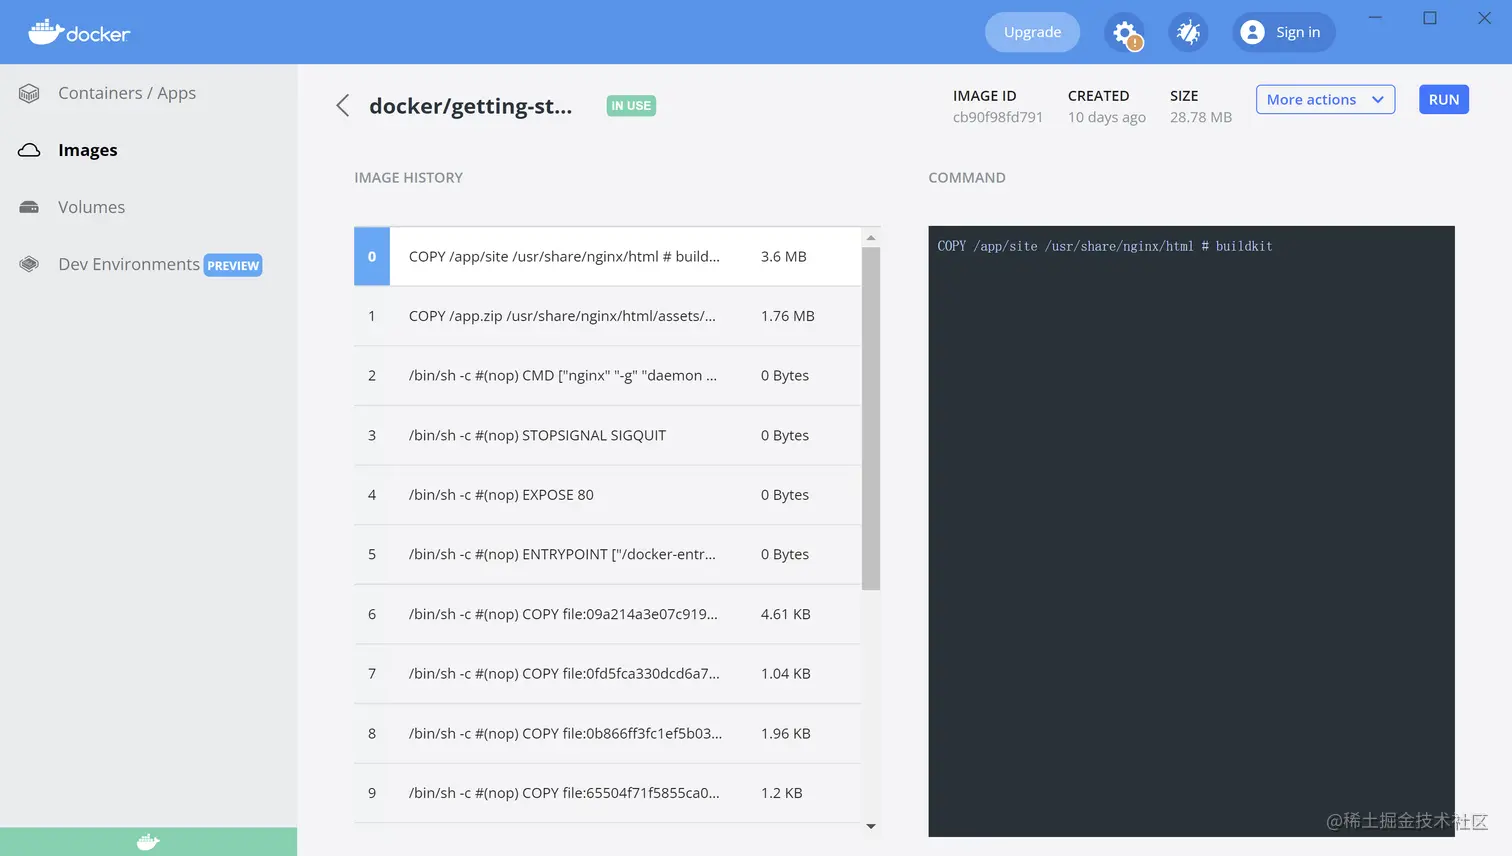Open settings gear icon
This screenshot has width=1512, height=856.
(1125, 32)
